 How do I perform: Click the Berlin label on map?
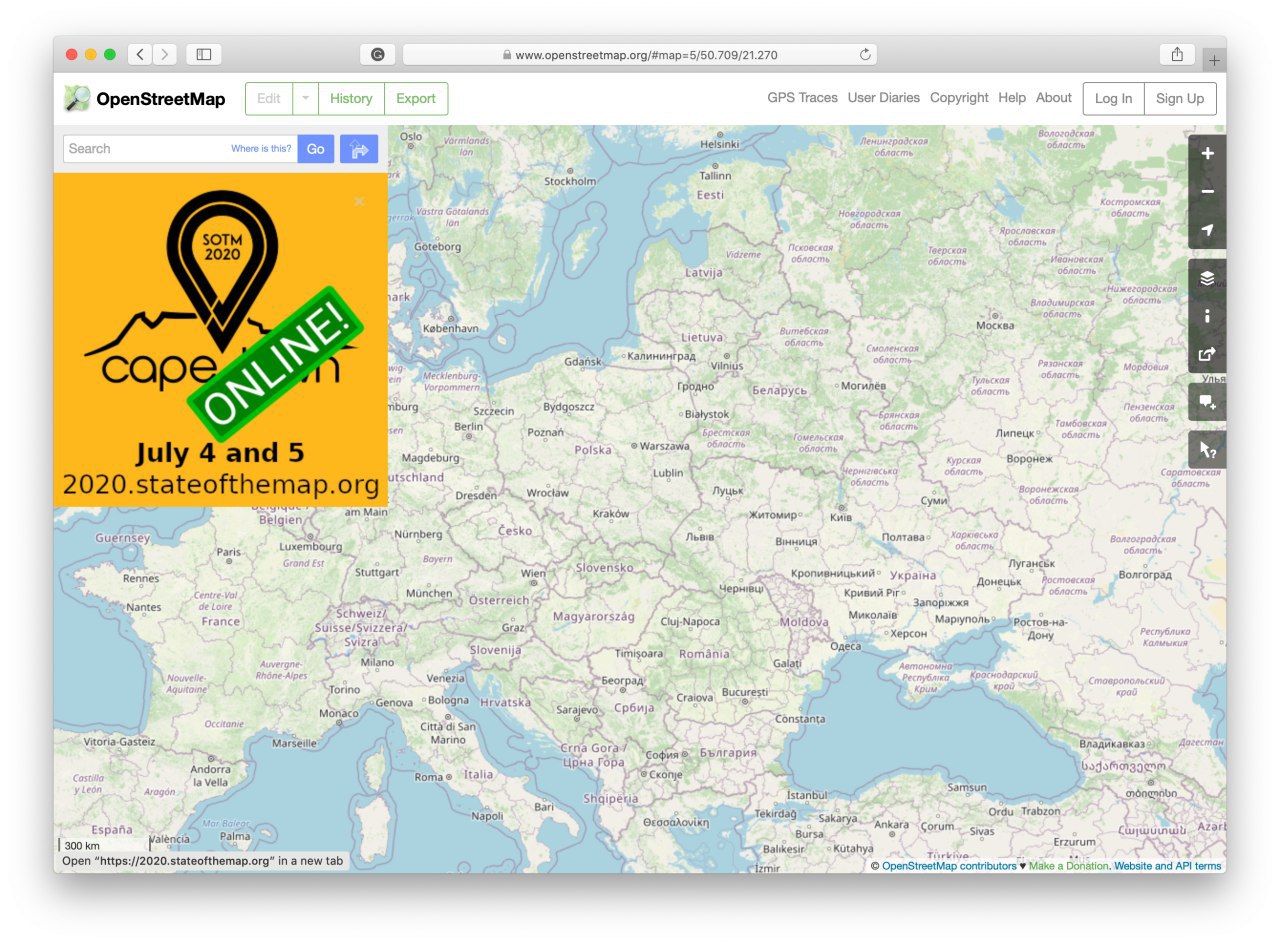tap(468, 426)
